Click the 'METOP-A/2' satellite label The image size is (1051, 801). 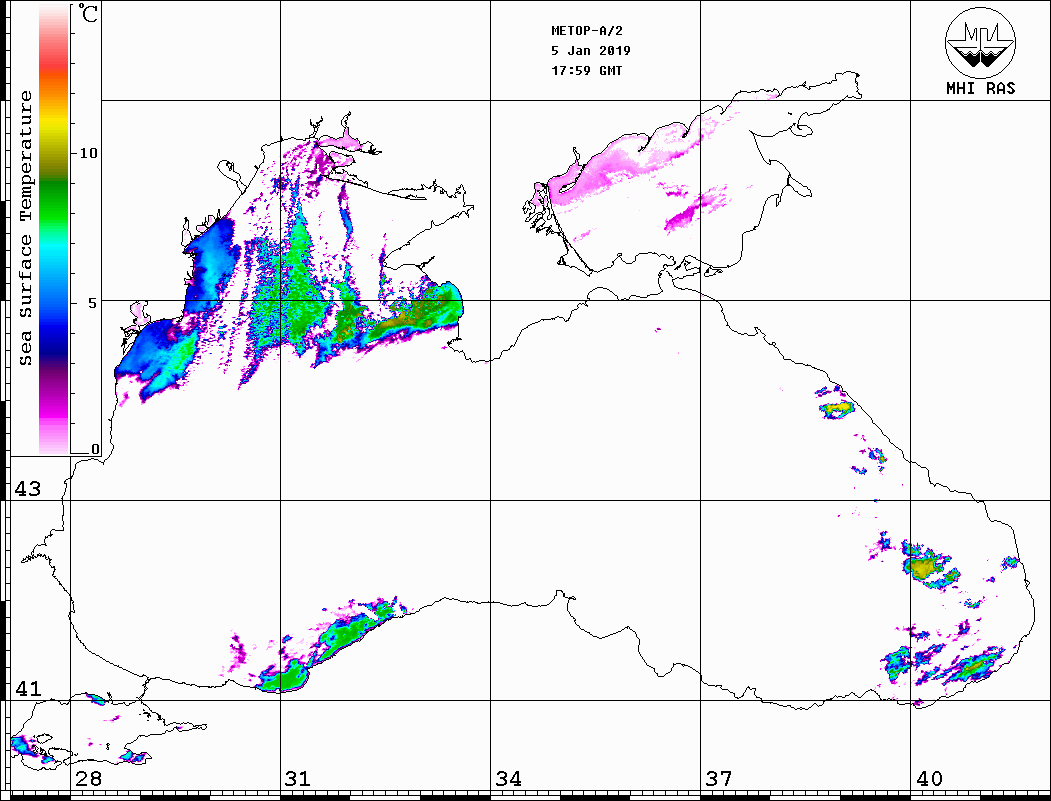coord(587,31)
